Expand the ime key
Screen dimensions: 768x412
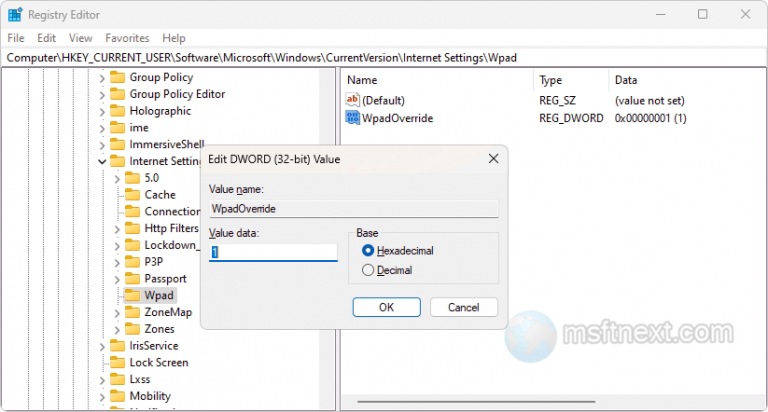point(102,128)
